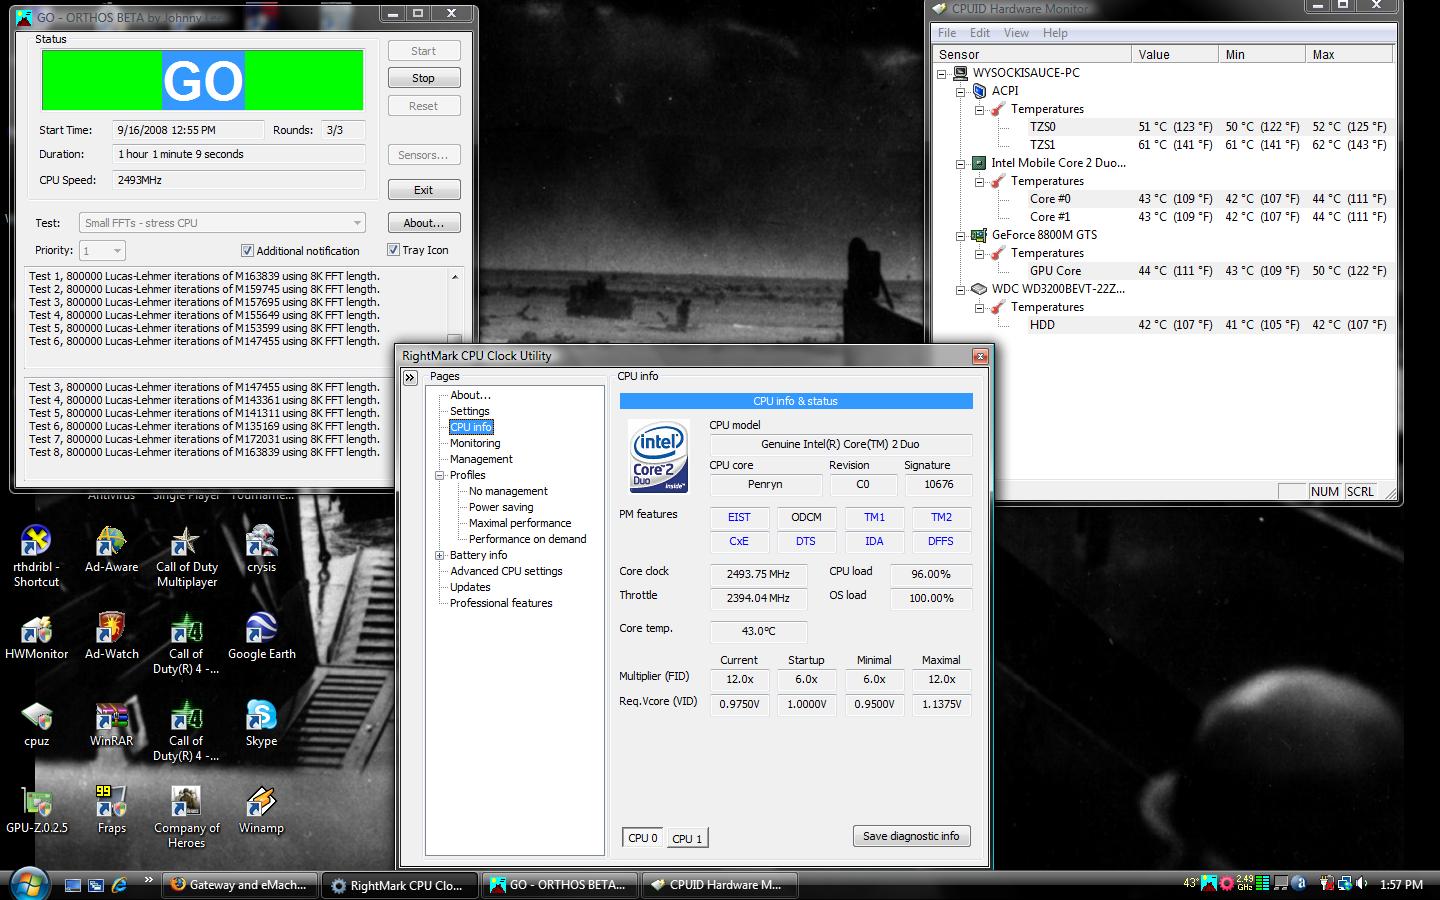Select the crysis desktop icon
Screen dimensions: 1440x900
coord(261,549)
